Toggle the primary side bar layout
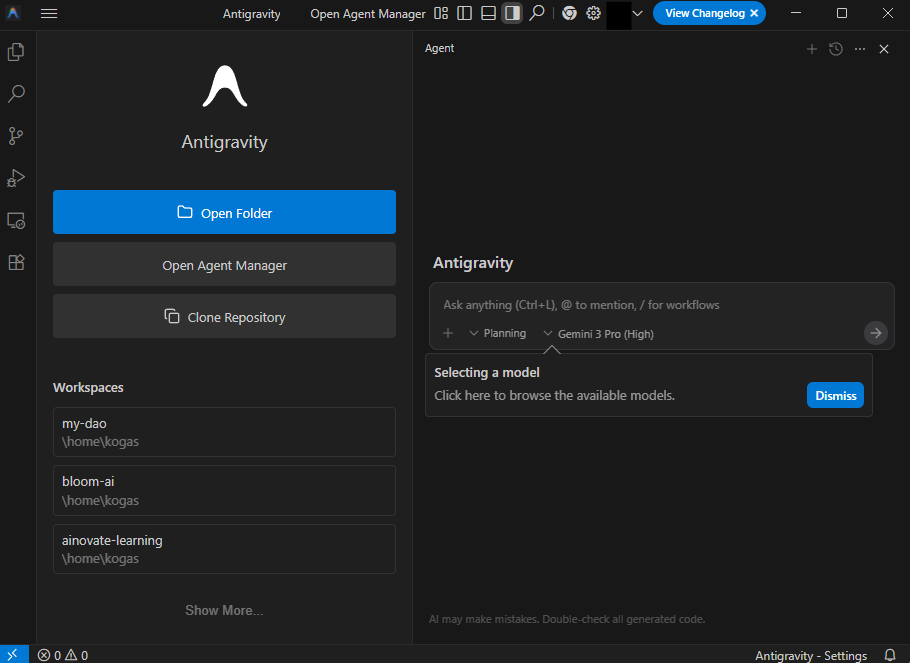 464,13
